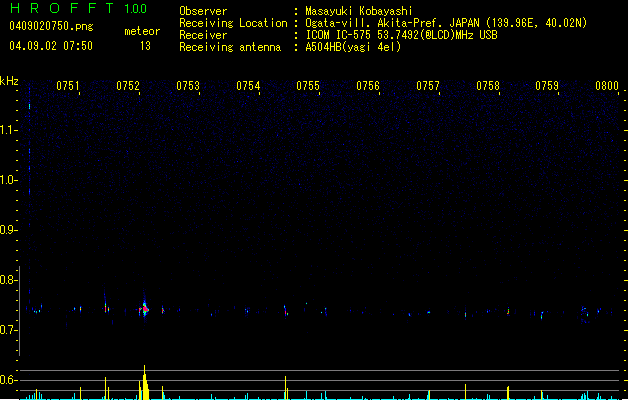Screen dimensions: 629x400
Task: Click the 1.0 kHz frequency label
Action: (x=9, y=180)
